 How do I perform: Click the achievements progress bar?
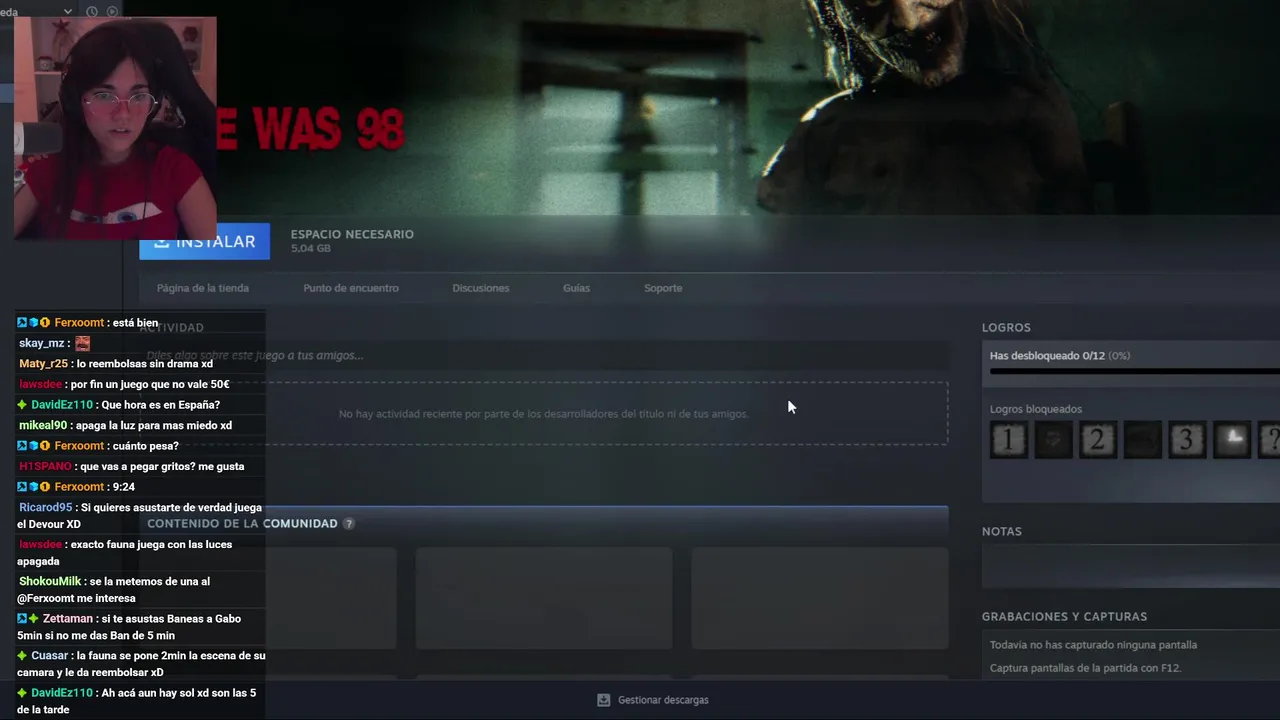click(1135, 371)
